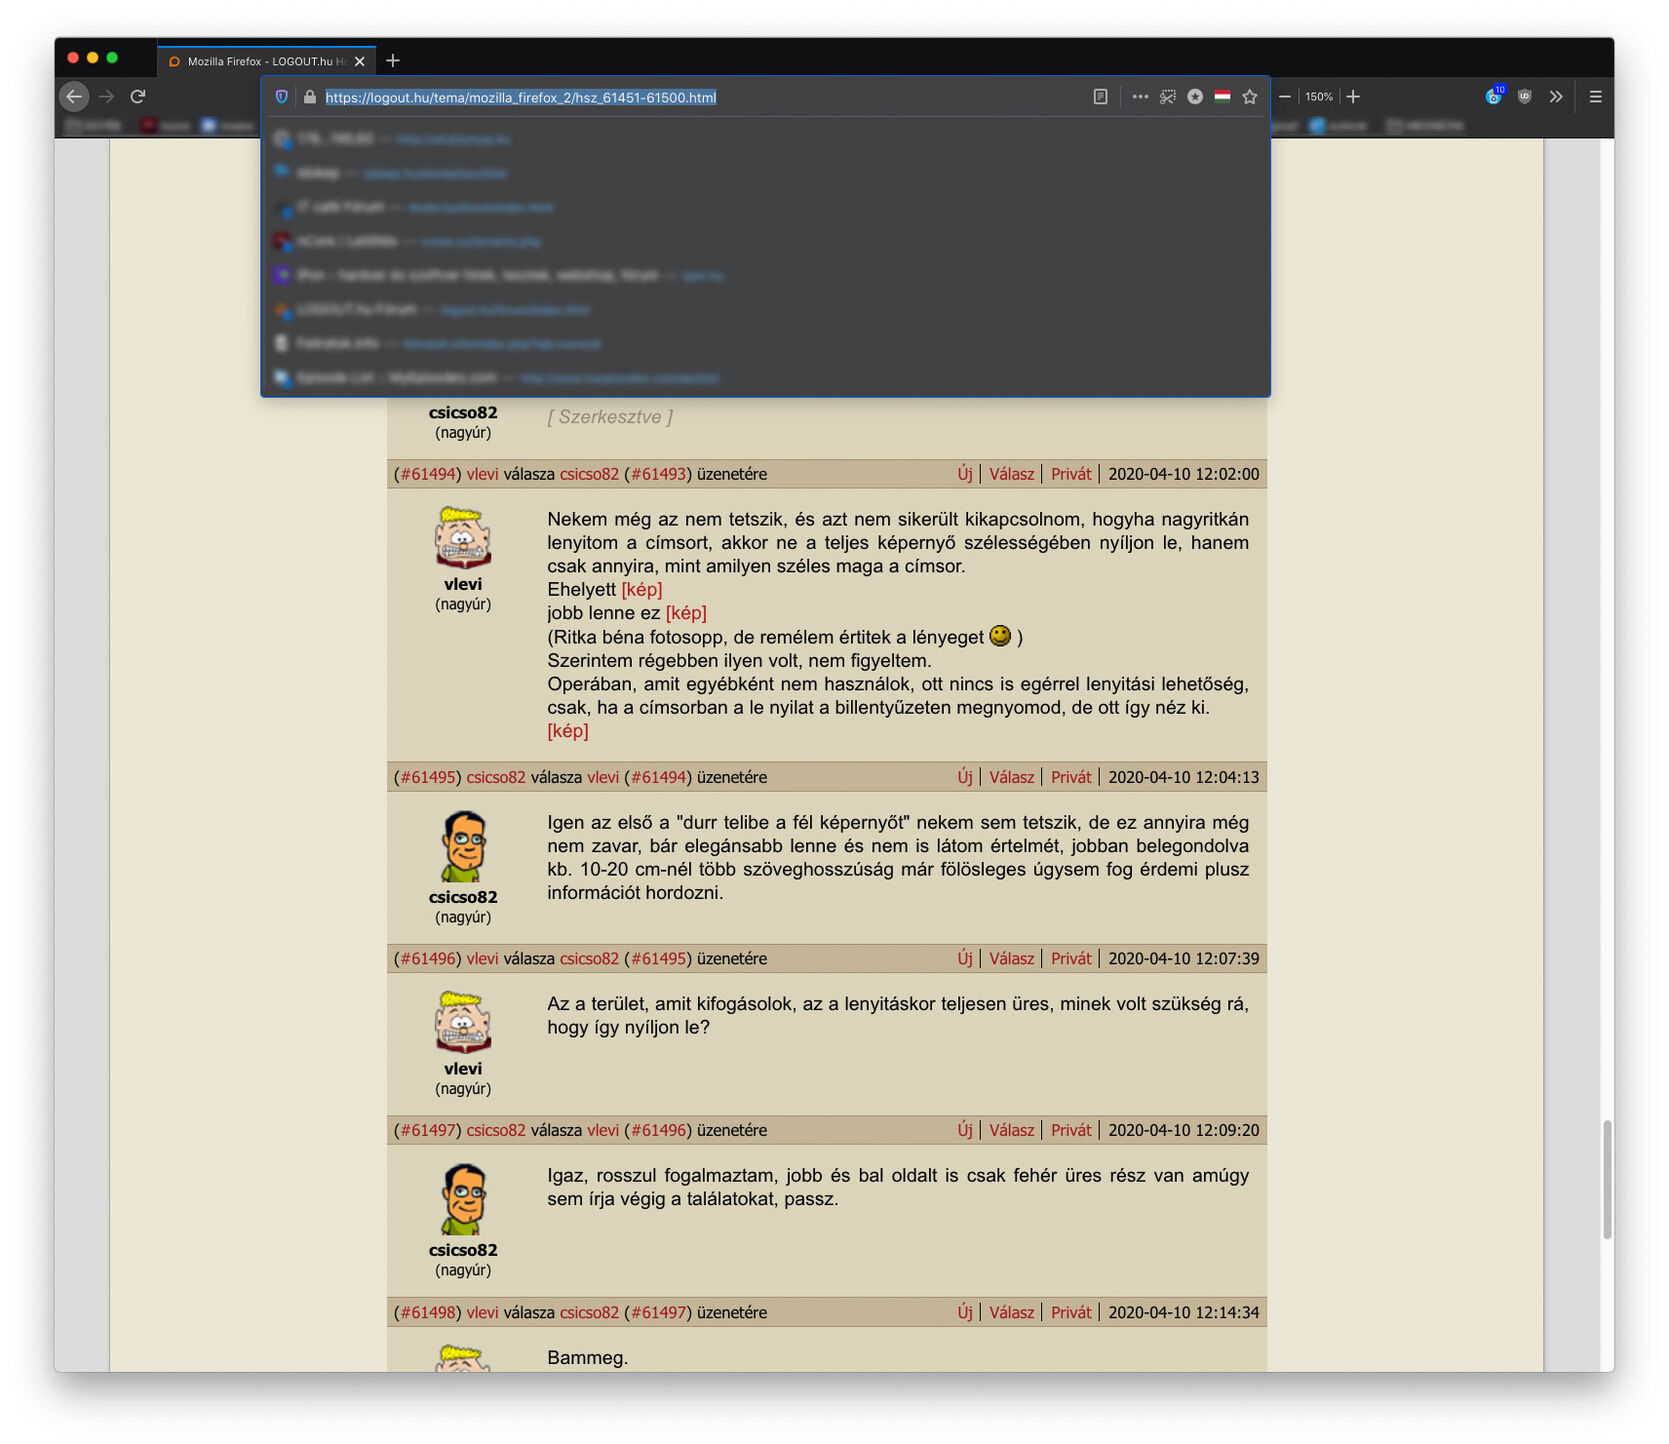Screen dimensions: 1669x1444
Task: Open post link #61494 in header
Action: [428, 474]
